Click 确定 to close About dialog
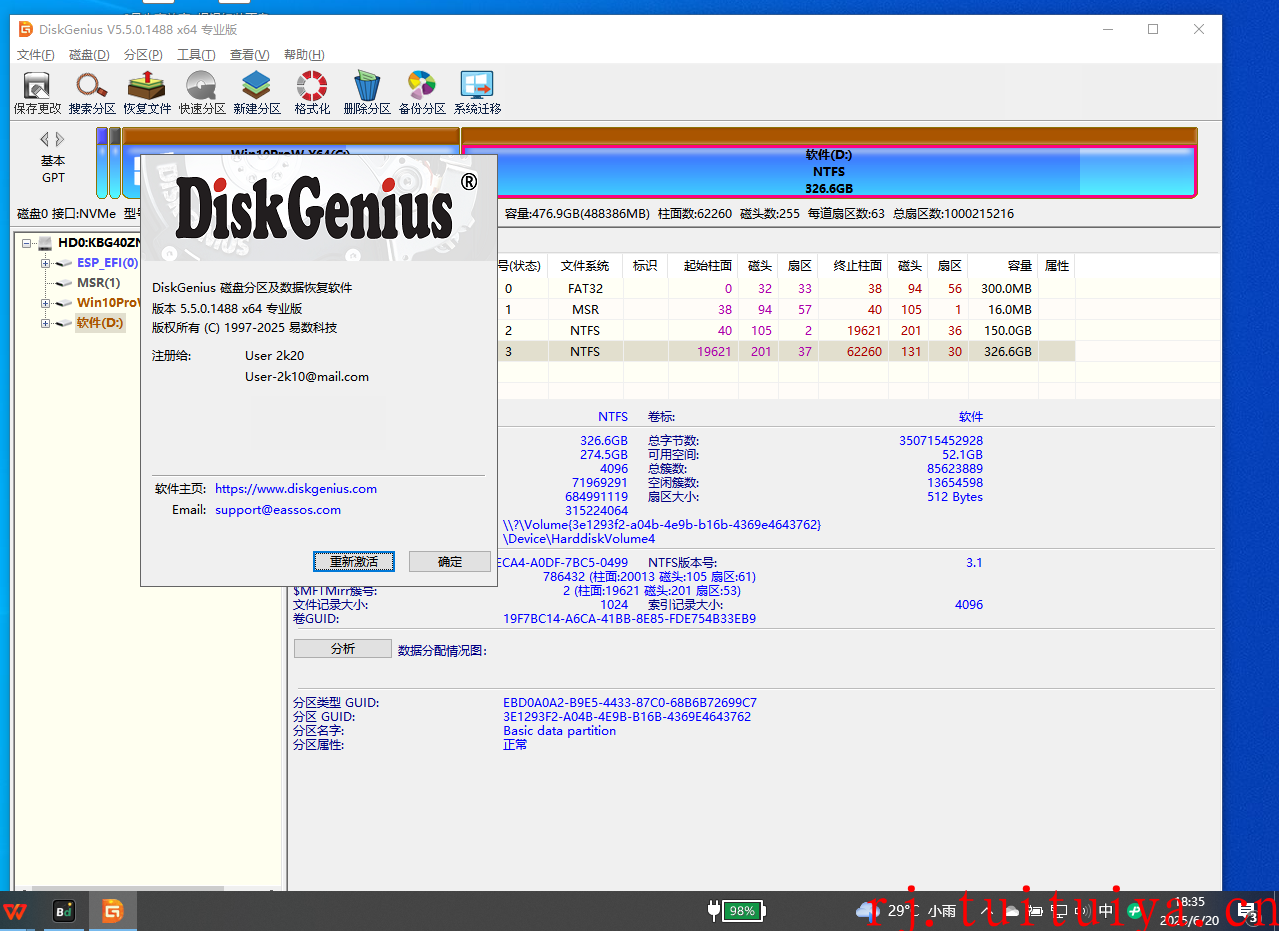This screenshot has height=931, width=1279. (450, 562)
